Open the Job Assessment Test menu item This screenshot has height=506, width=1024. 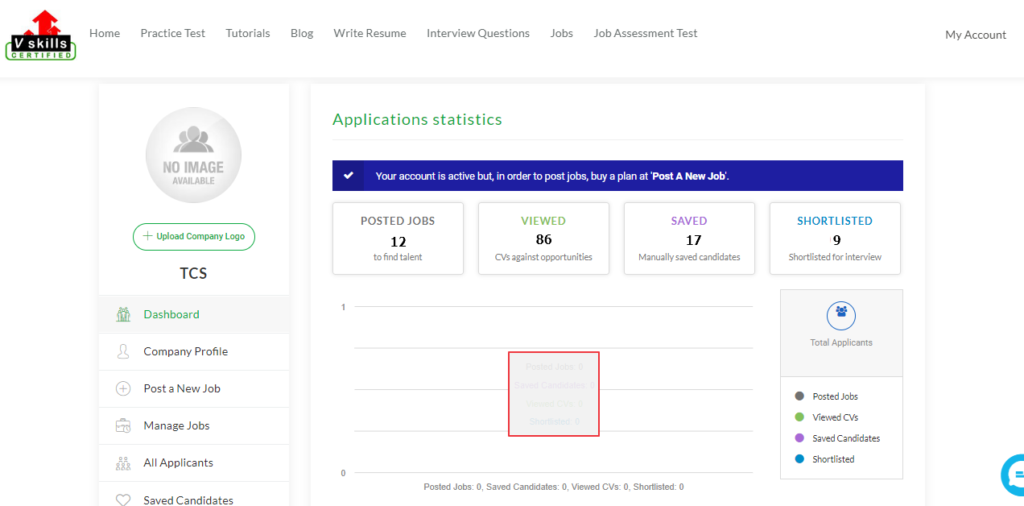tap(645, 33)
